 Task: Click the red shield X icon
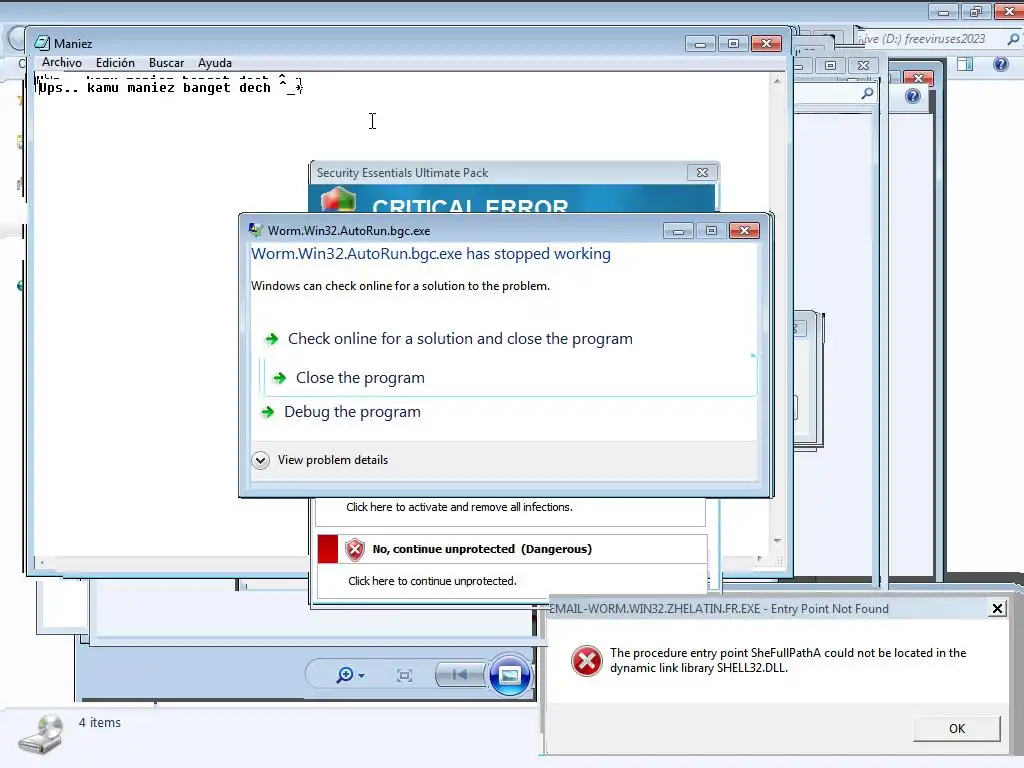pos(355,549)
